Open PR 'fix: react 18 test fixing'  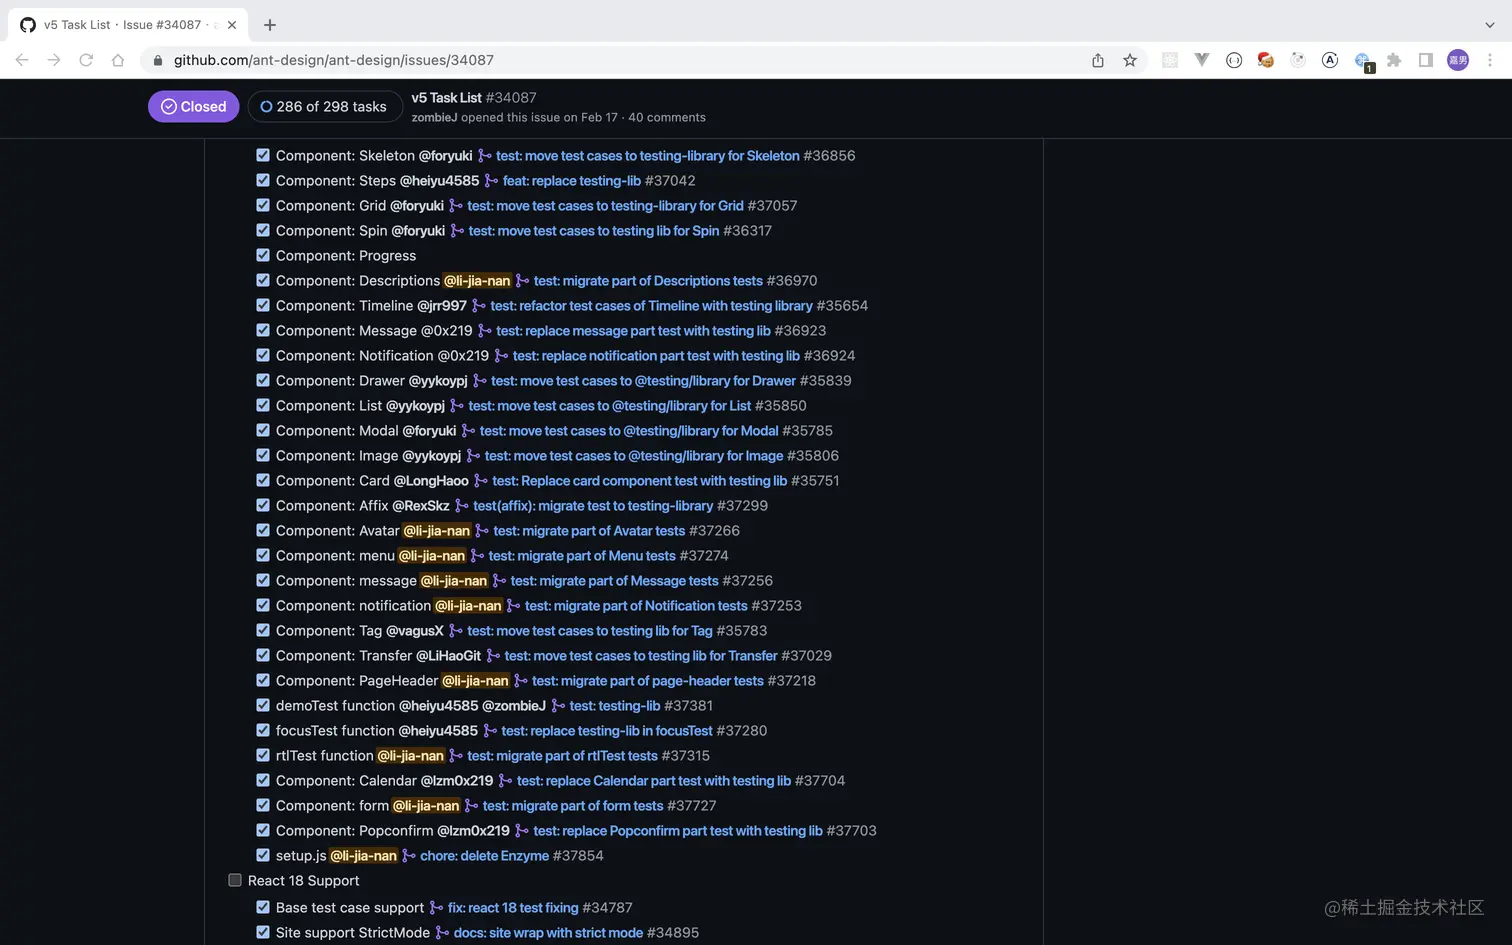coord(513,908)
